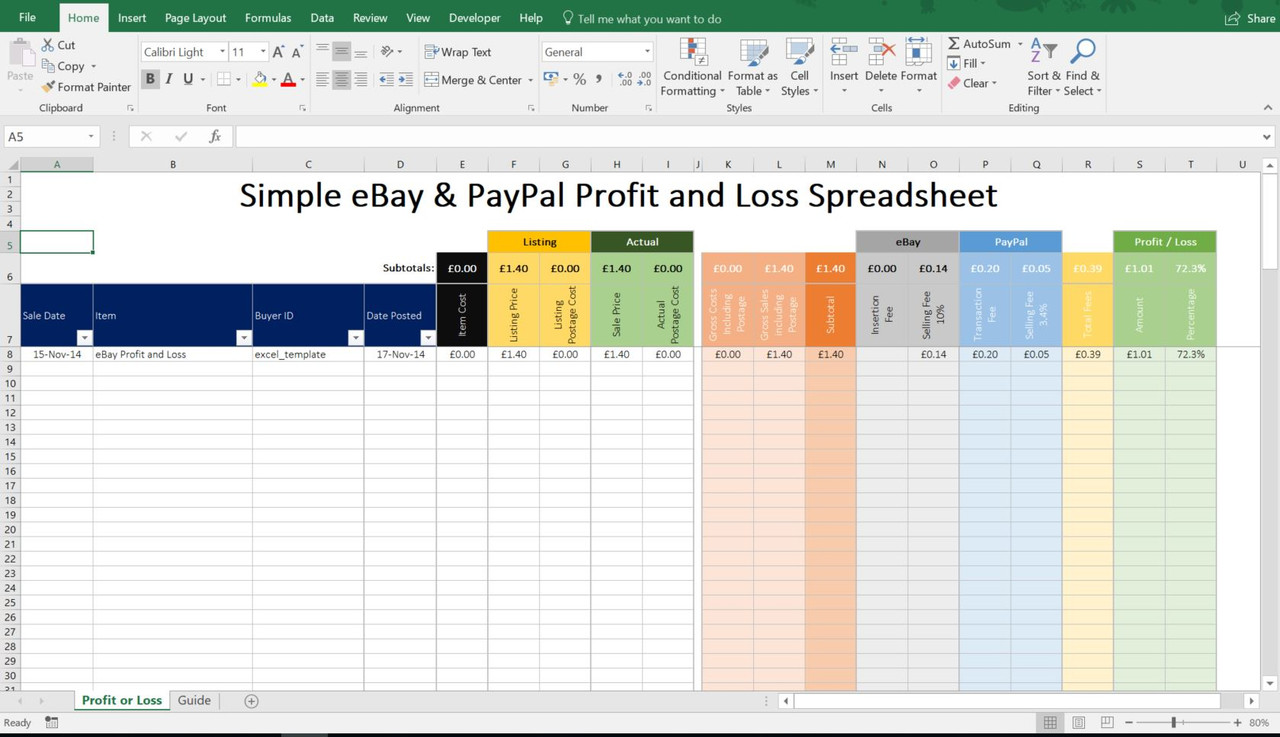
Task: Click Merge & Center button
Action: pyautogui.click(x=474, y=80)
